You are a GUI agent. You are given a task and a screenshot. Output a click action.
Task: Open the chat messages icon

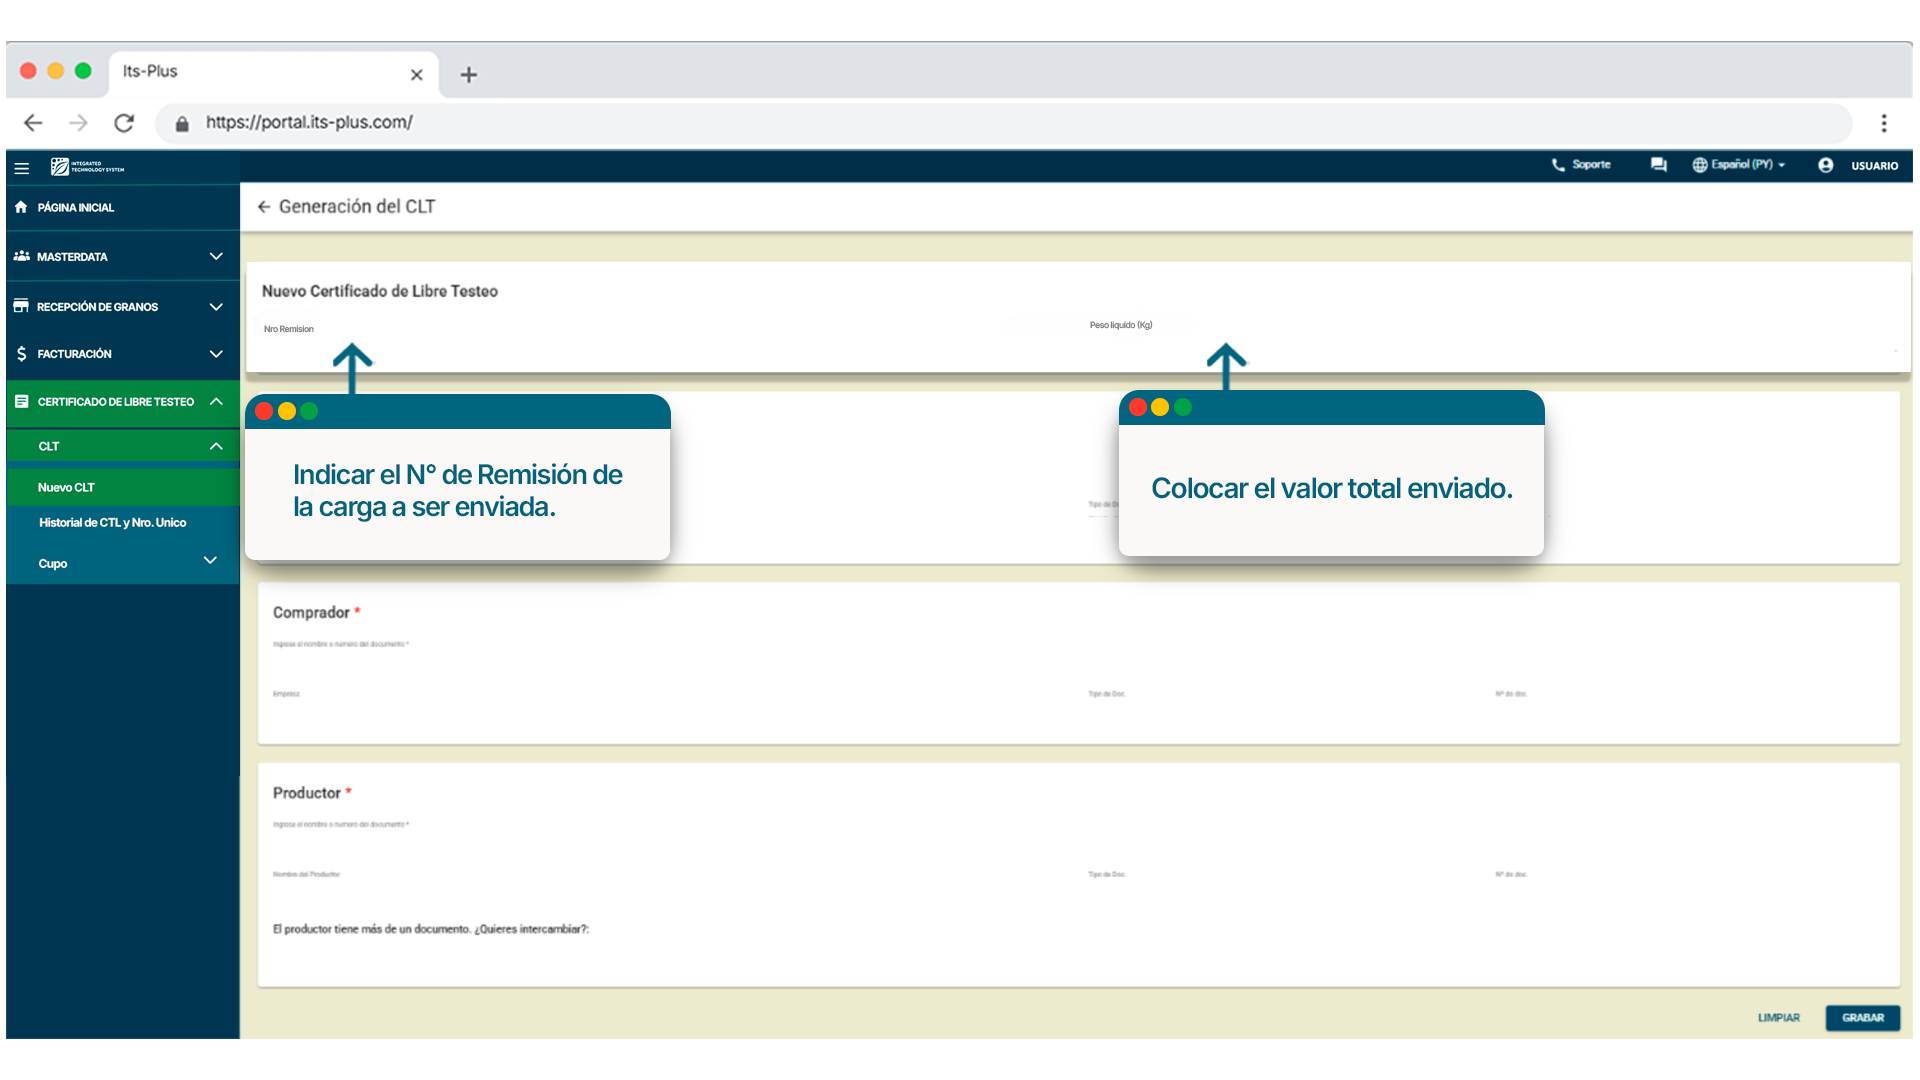point(1659,165)
